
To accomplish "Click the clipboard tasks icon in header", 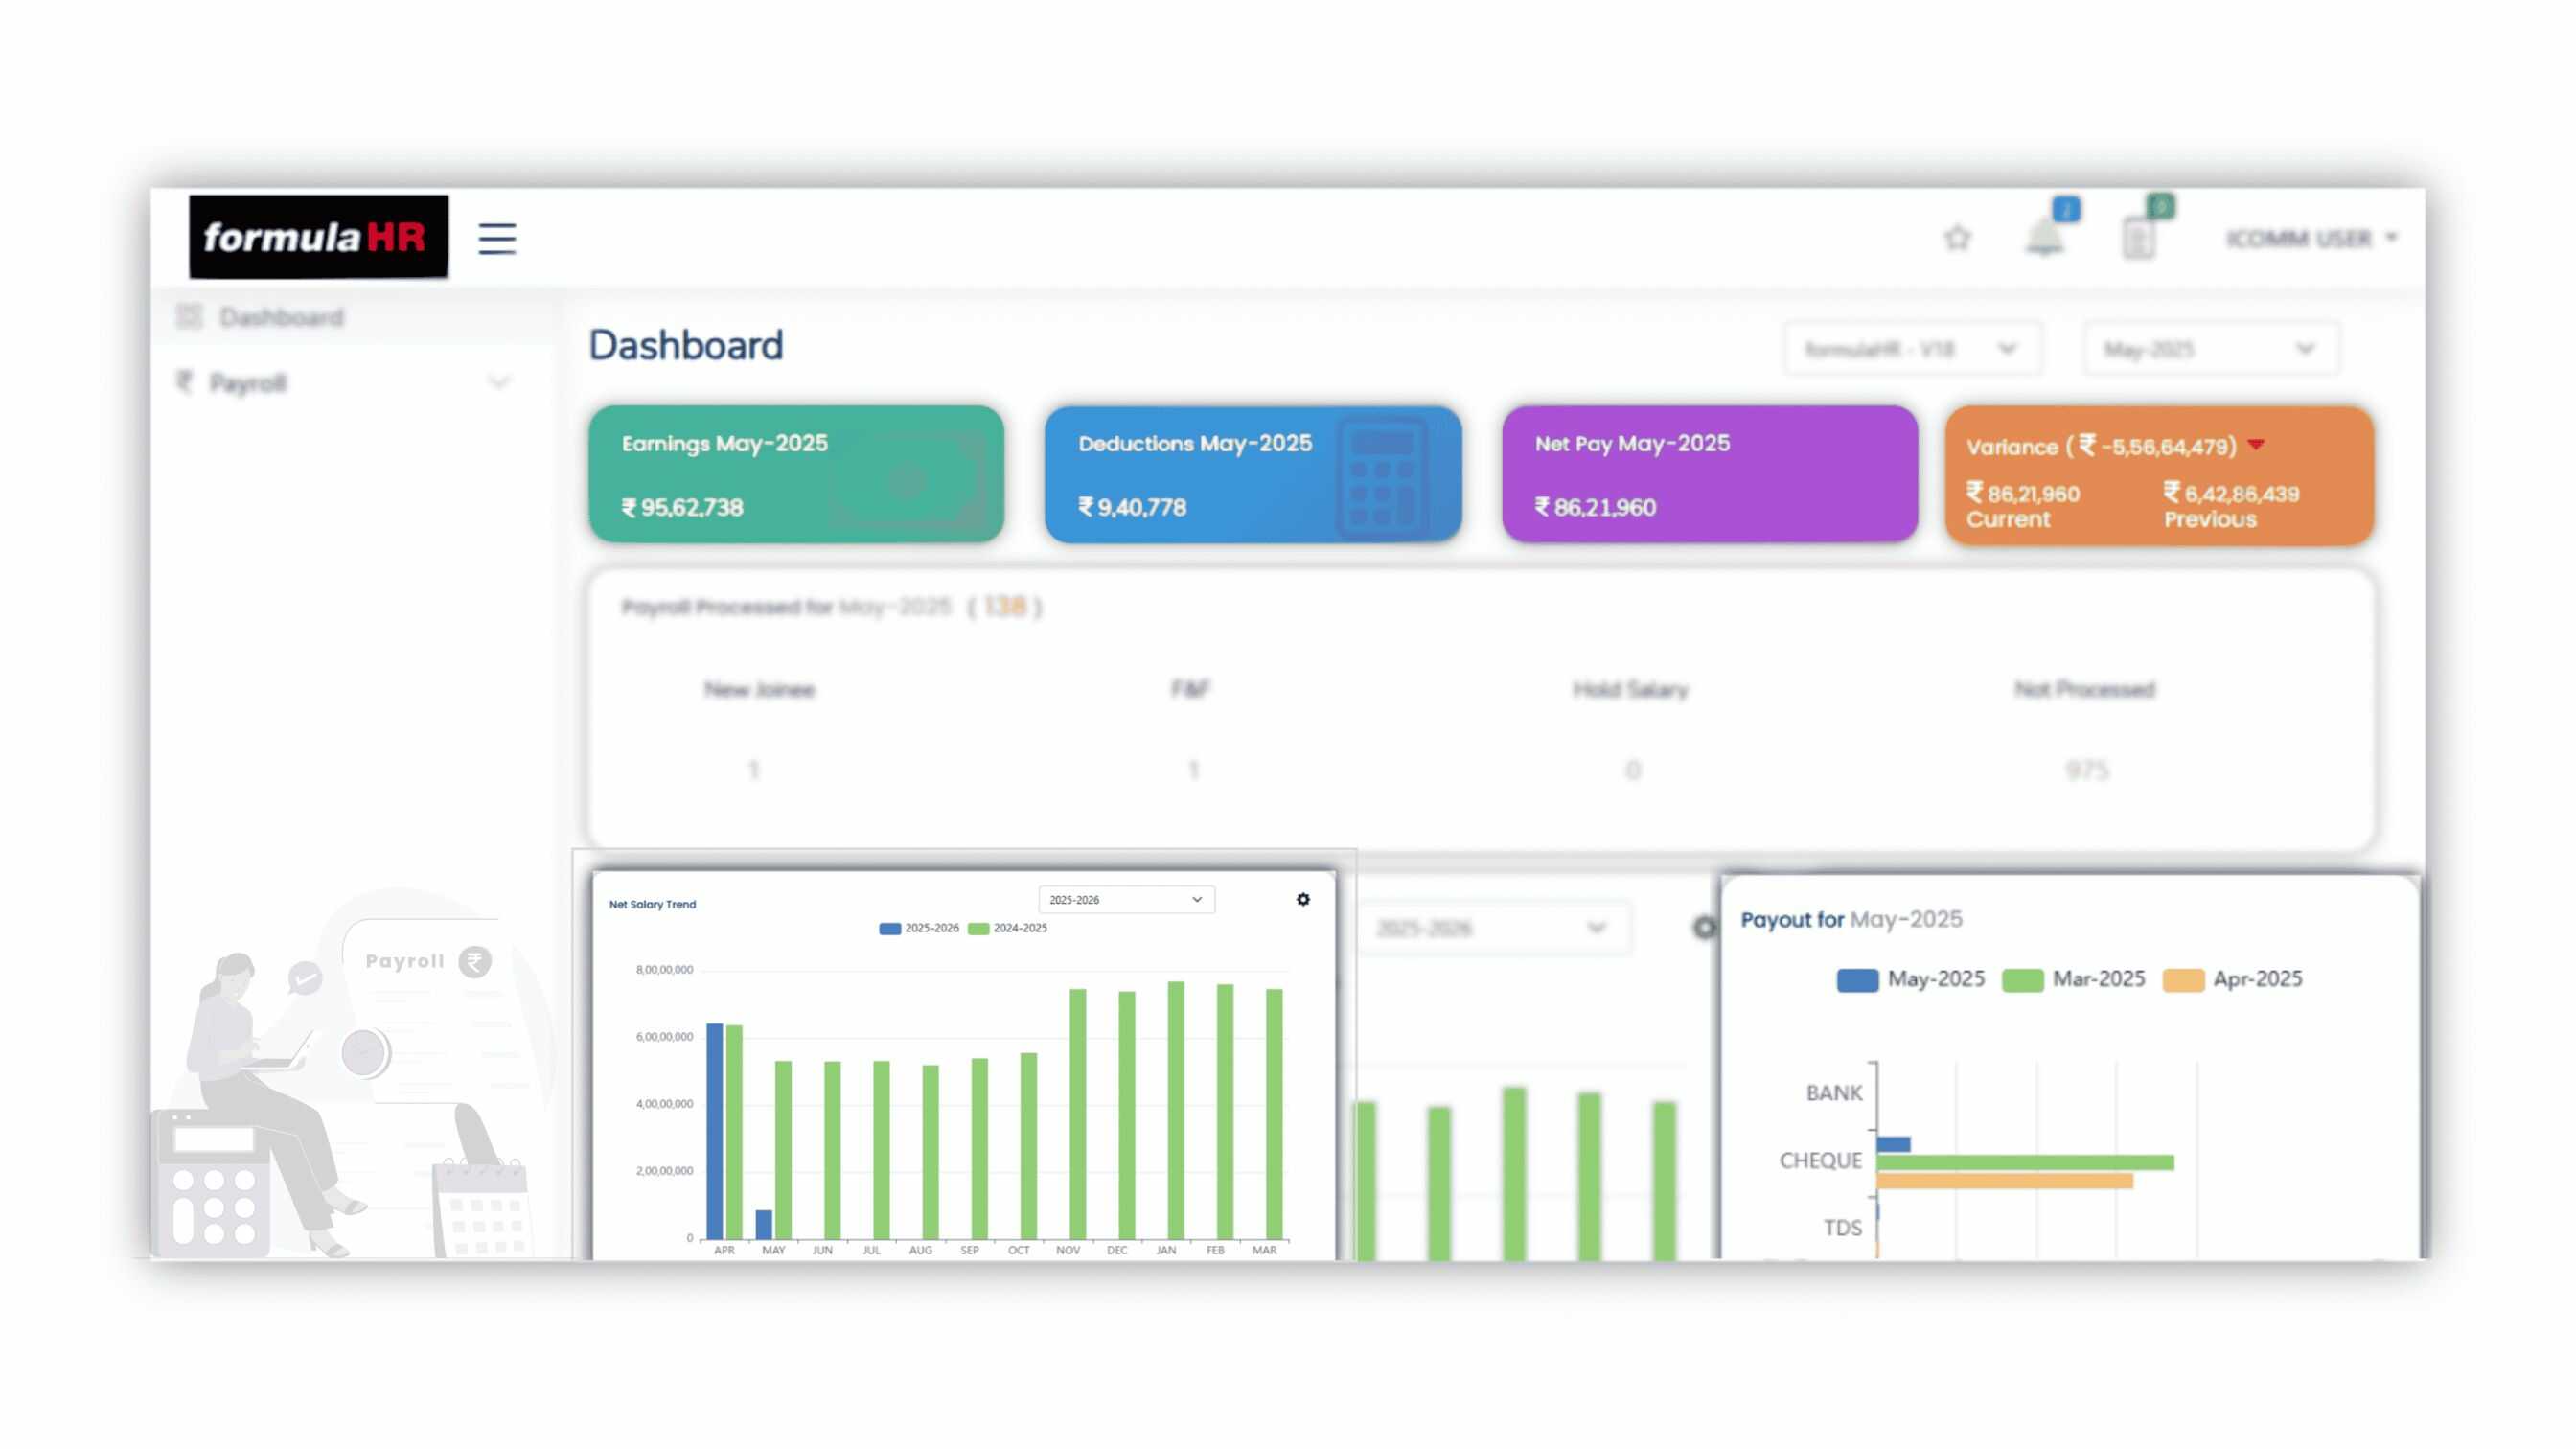I will tap(2138, 238).
